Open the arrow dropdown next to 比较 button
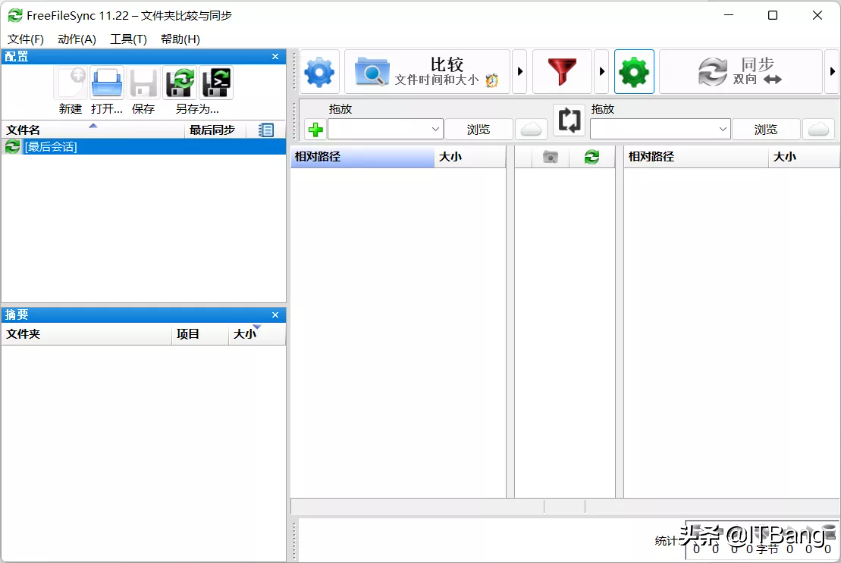The width and height of the screenshot is (841, 563). [x=520, y=72]
